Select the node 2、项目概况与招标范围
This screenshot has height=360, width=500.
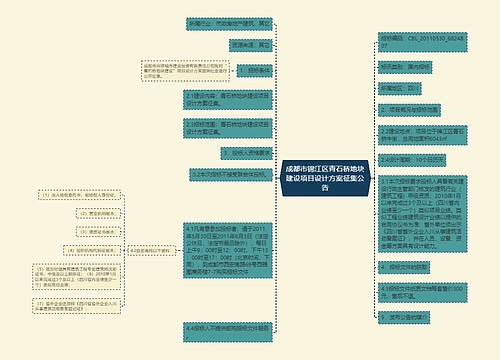[x=409, y=110]
